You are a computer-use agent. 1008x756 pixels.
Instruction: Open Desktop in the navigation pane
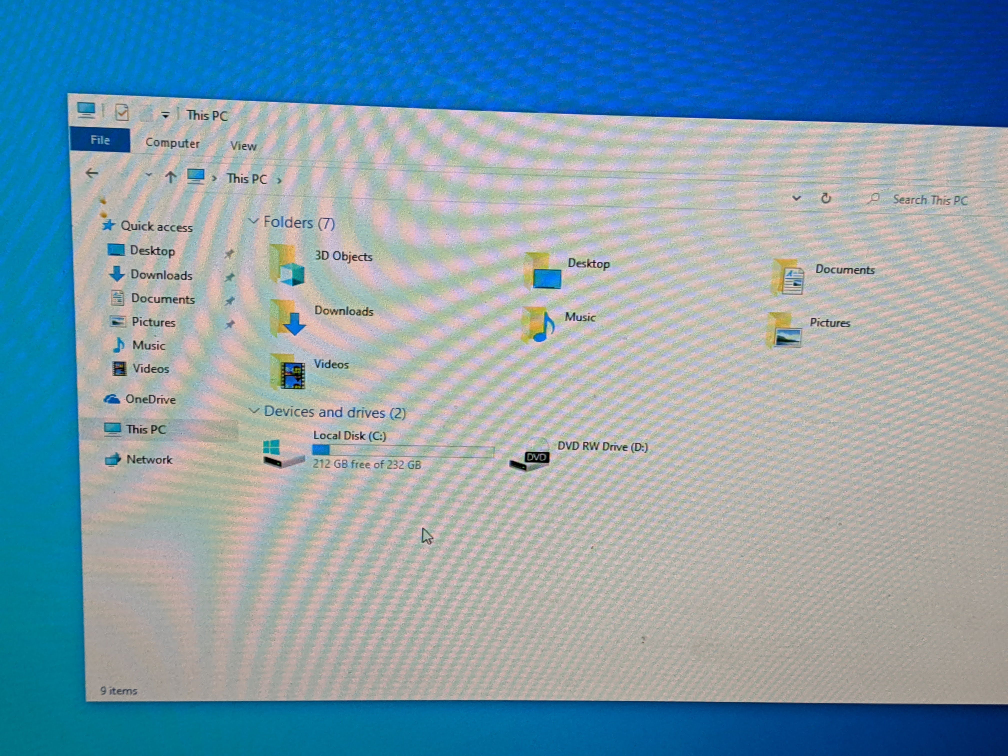[152, 251]
